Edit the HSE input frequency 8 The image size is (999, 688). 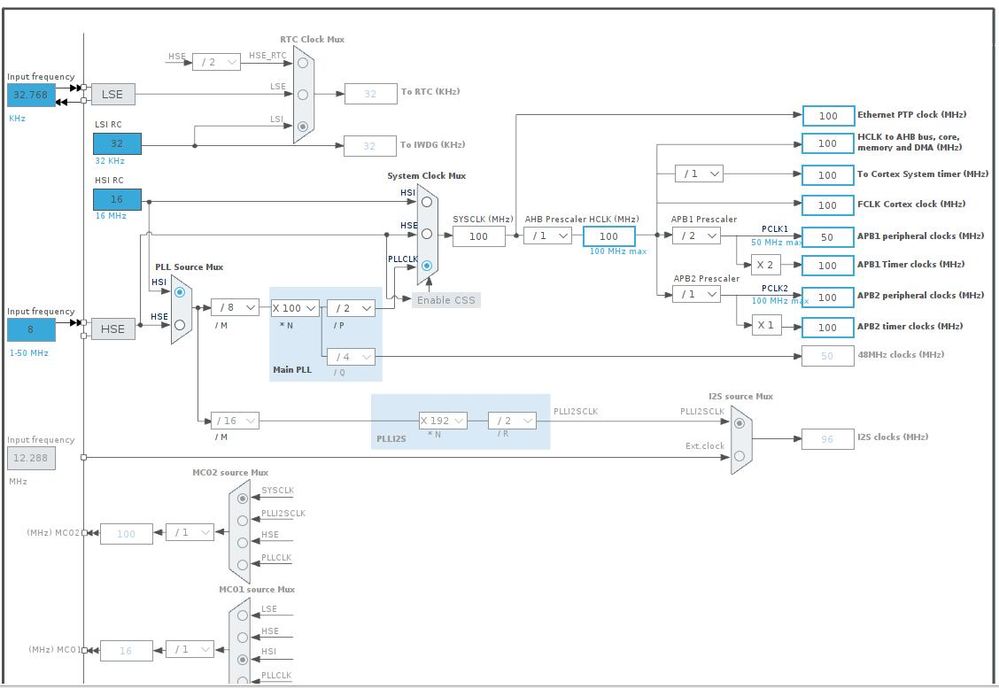(31, 329)
